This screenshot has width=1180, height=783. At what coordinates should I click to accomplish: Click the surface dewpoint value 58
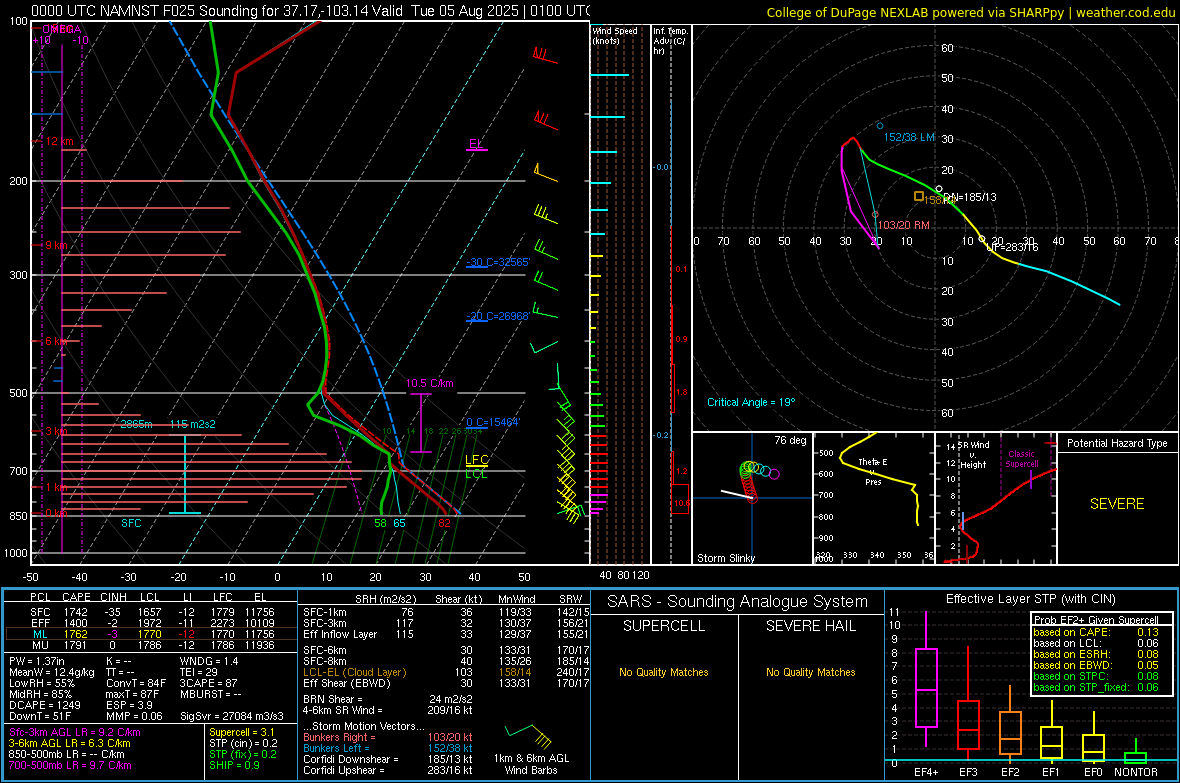(x=380, y=523)
